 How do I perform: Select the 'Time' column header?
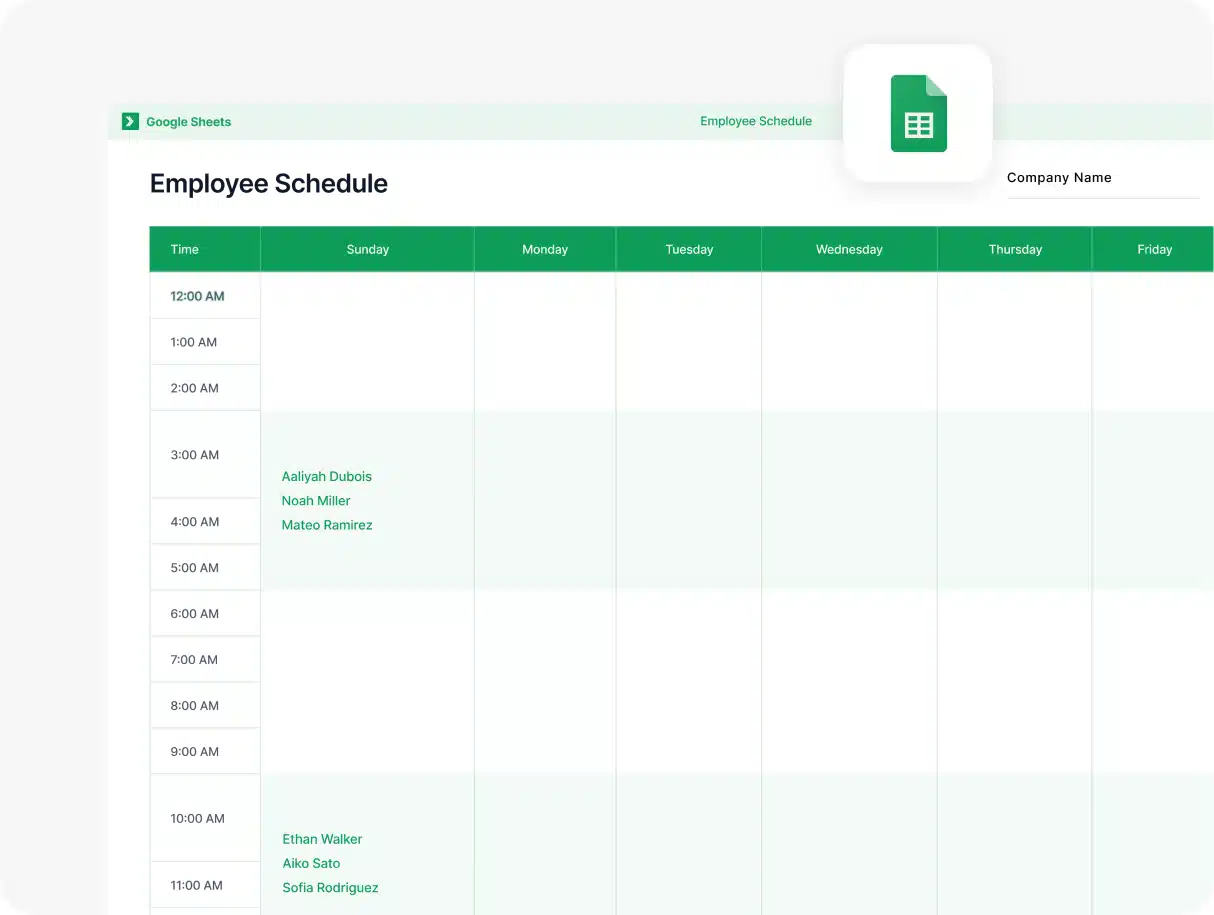click(x=184, y=249)
